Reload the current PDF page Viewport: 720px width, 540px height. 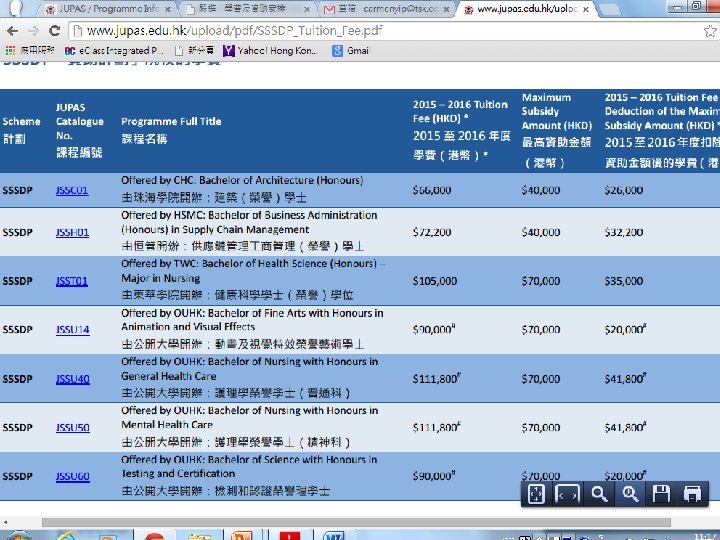(x=54, y=31)
